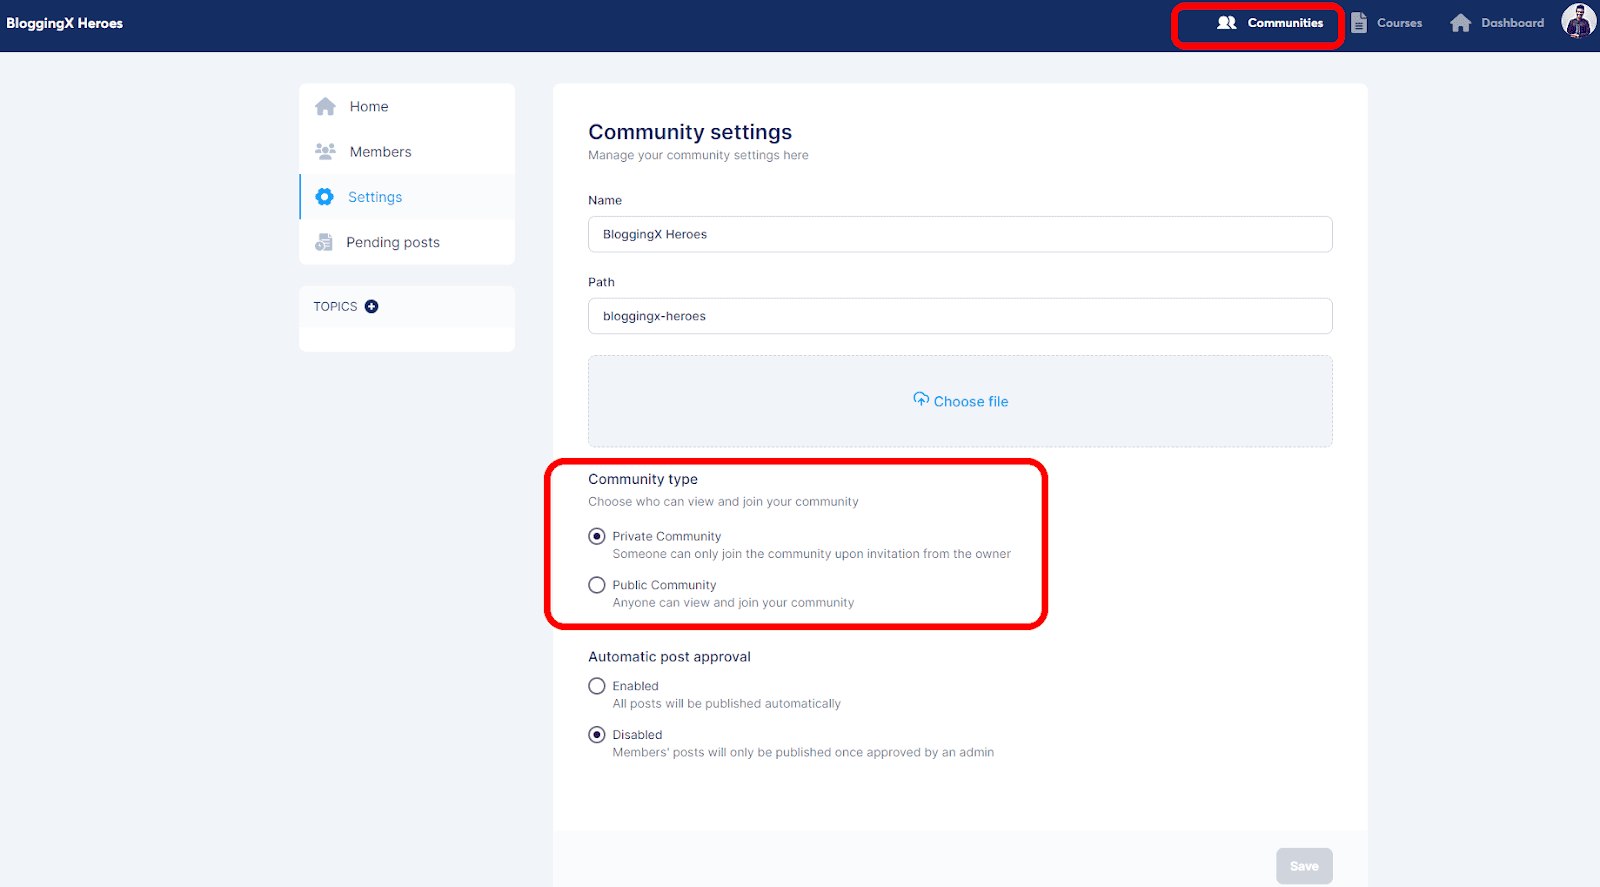Add a topic with the plus icon
The width and height of the screenshot is (1600, 887).
tap(372, 307)
